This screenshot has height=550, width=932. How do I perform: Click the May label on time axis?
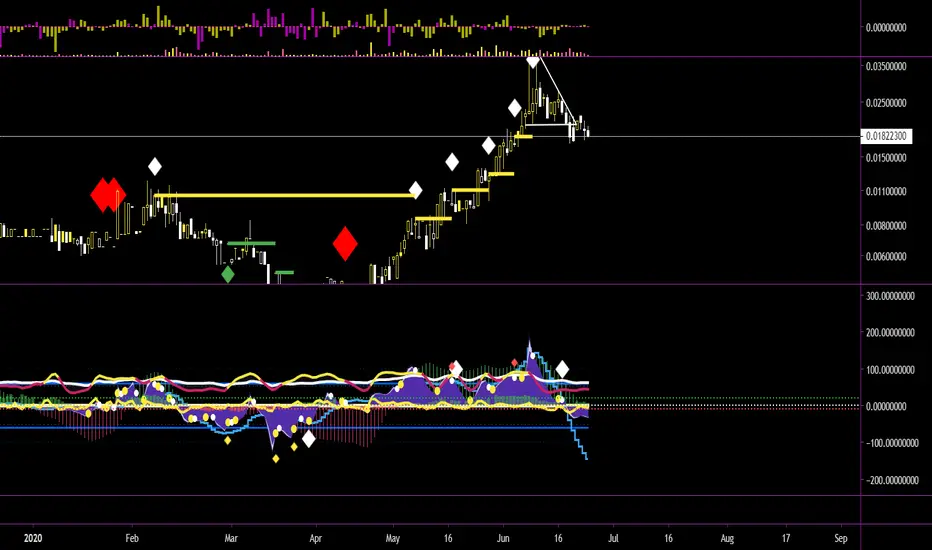[393, 538]
